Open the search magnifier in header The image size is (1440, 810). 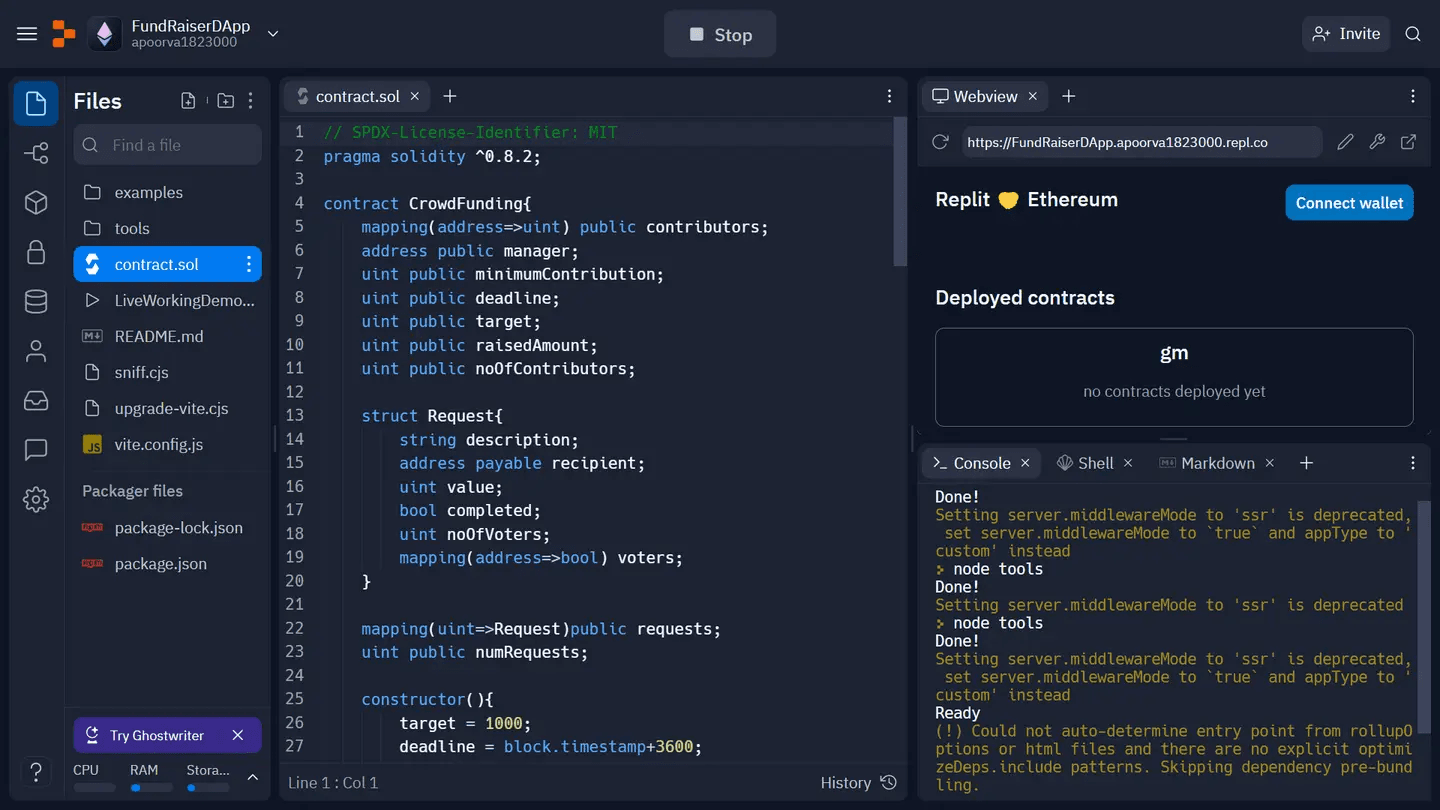(1413, 34)
